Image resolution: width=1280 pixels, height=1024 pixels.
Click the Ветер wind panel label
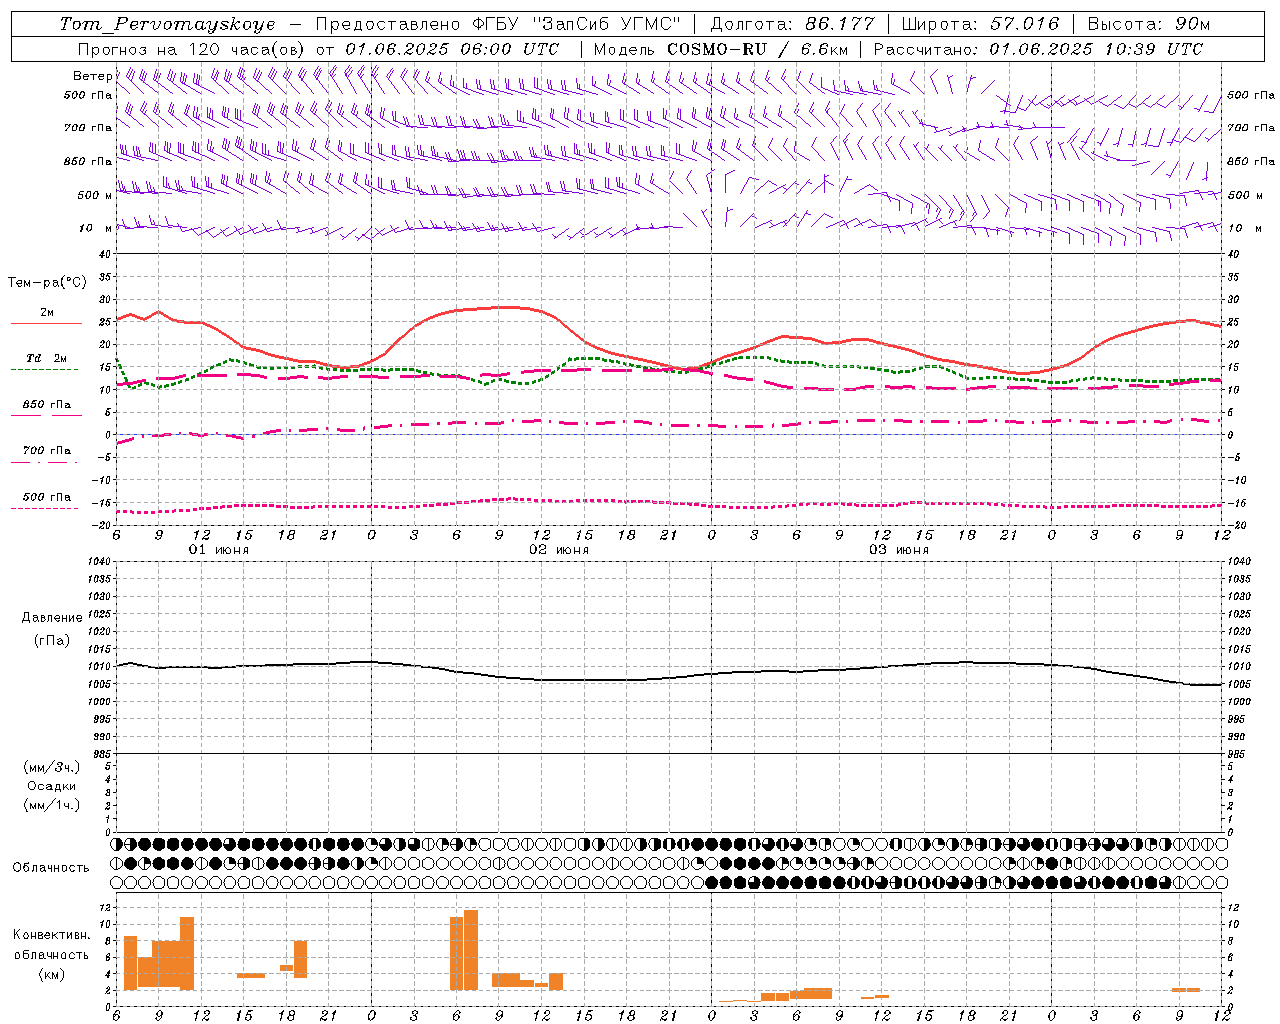point(92,76)
